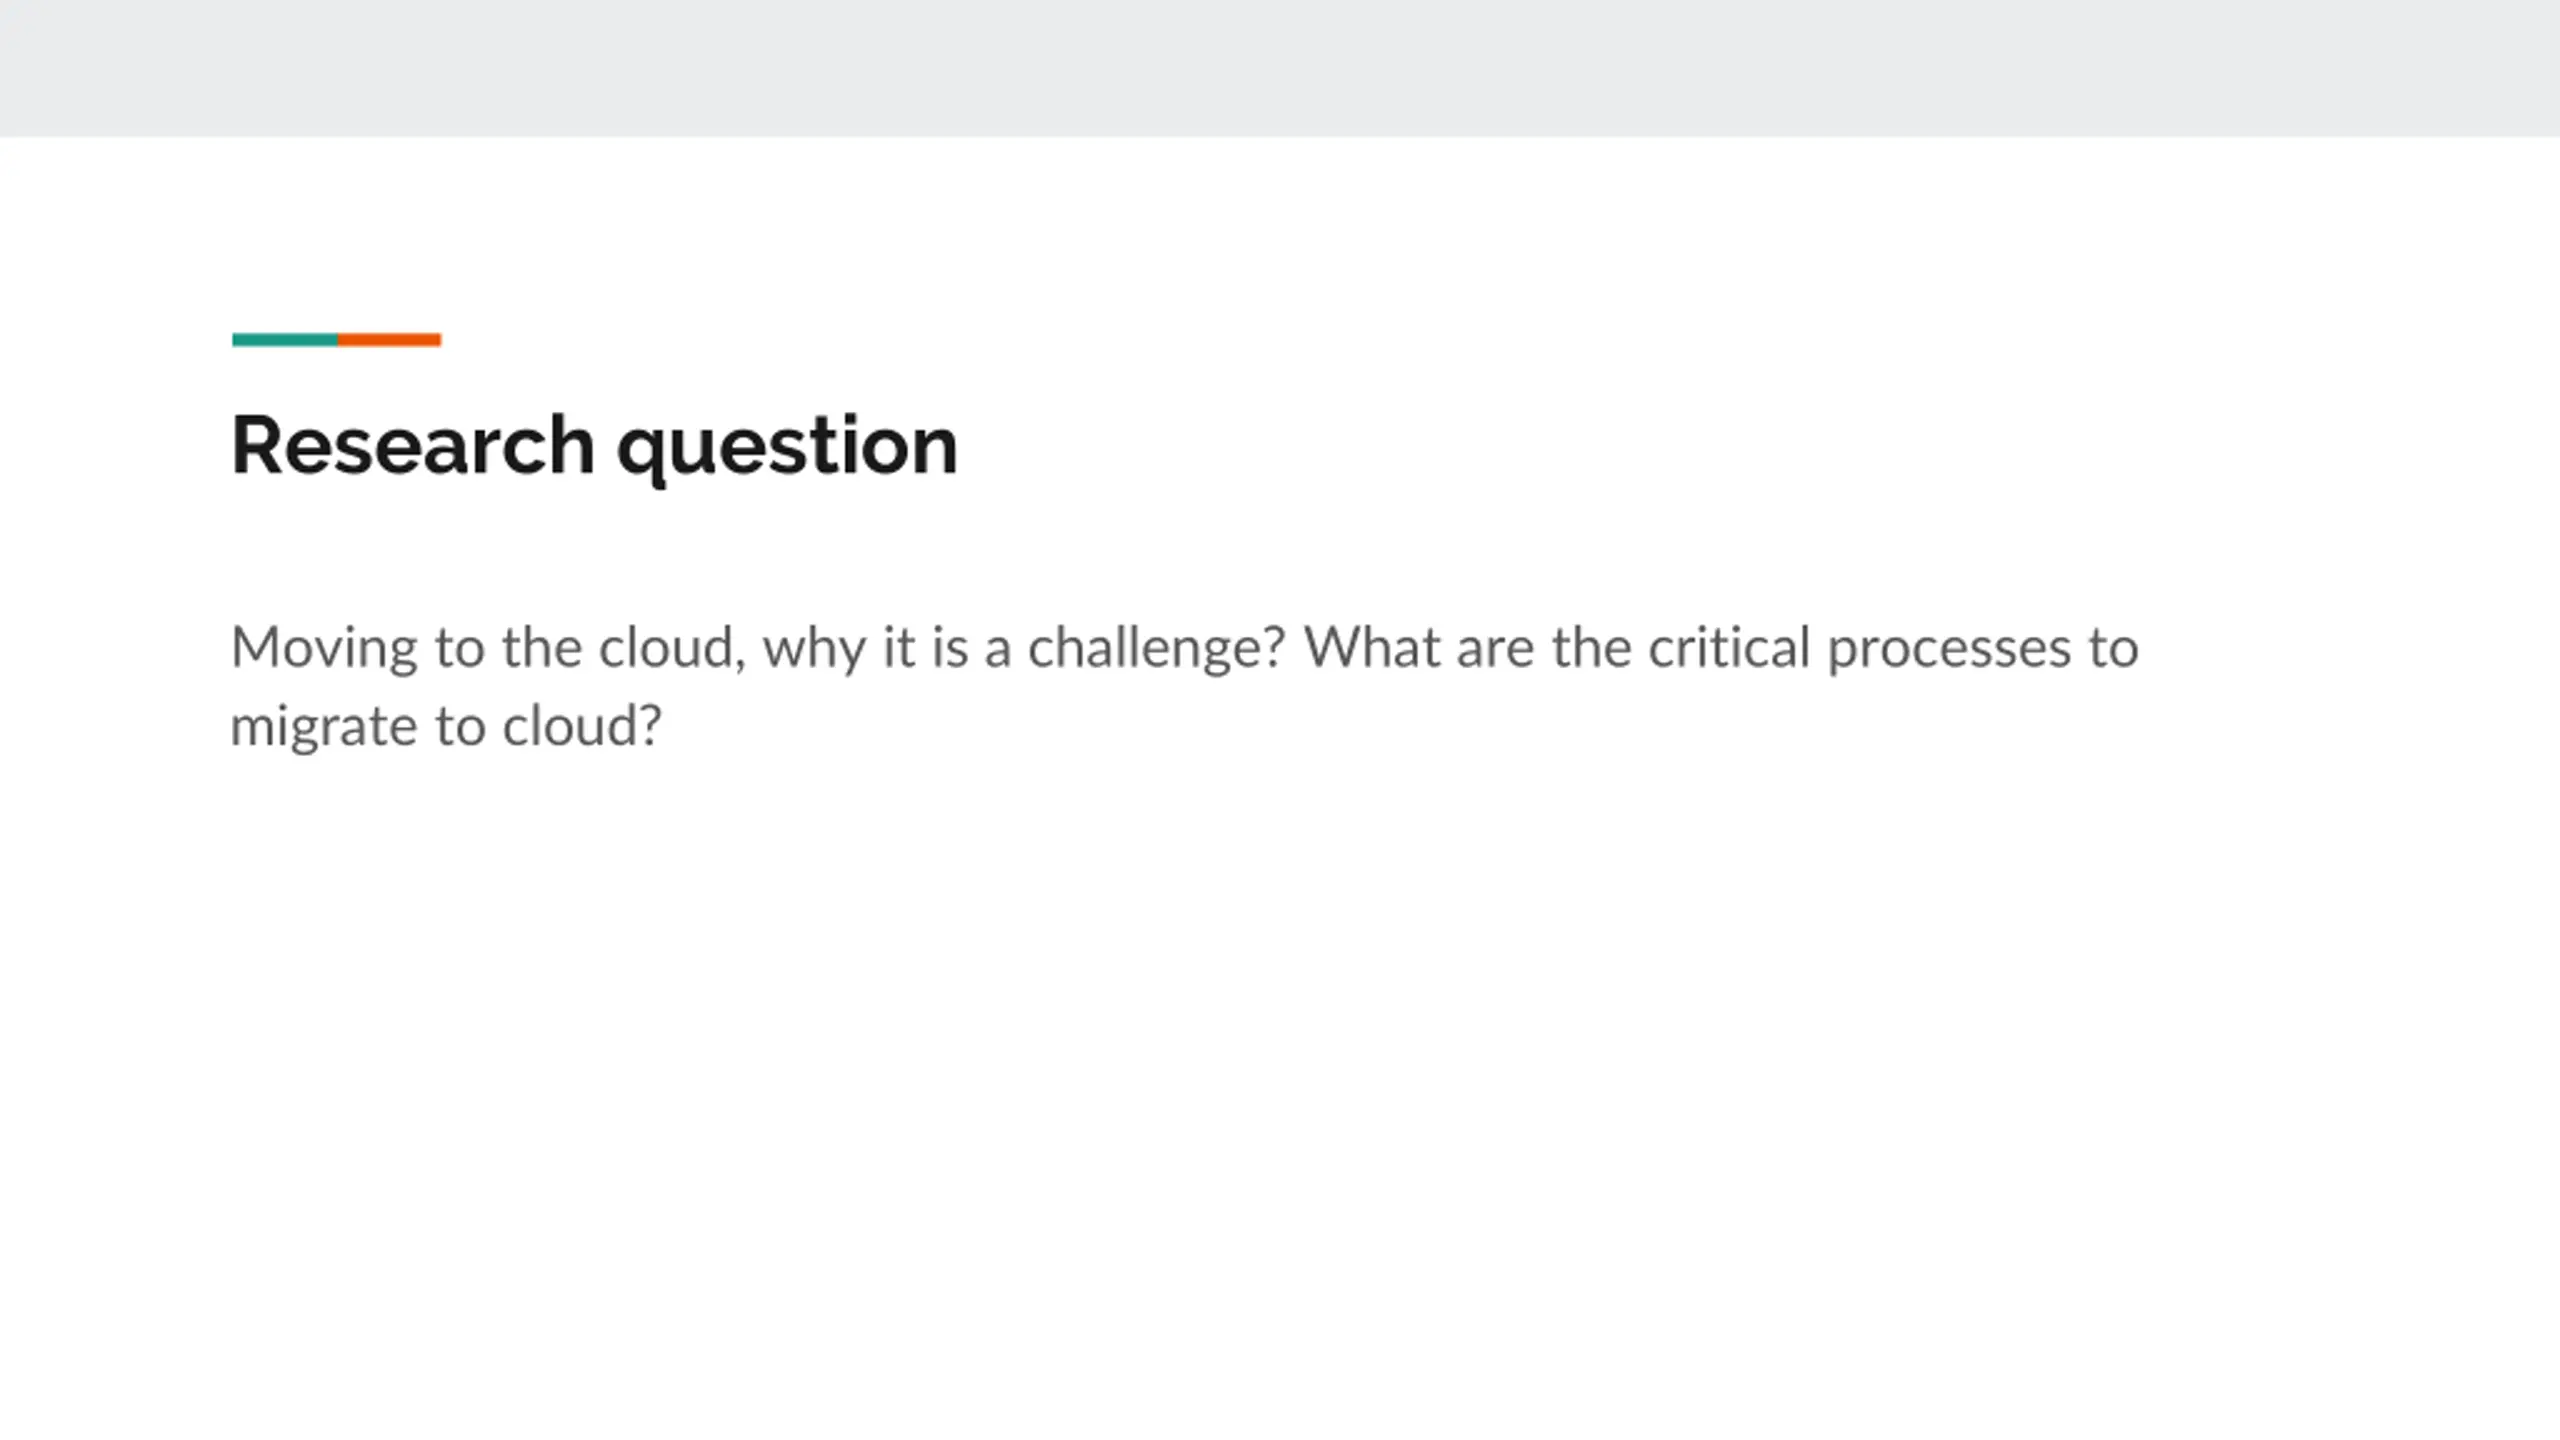Click the gray header band at top
The height and width of the screenshot is (1440, 2560).
pos(1280,68)
